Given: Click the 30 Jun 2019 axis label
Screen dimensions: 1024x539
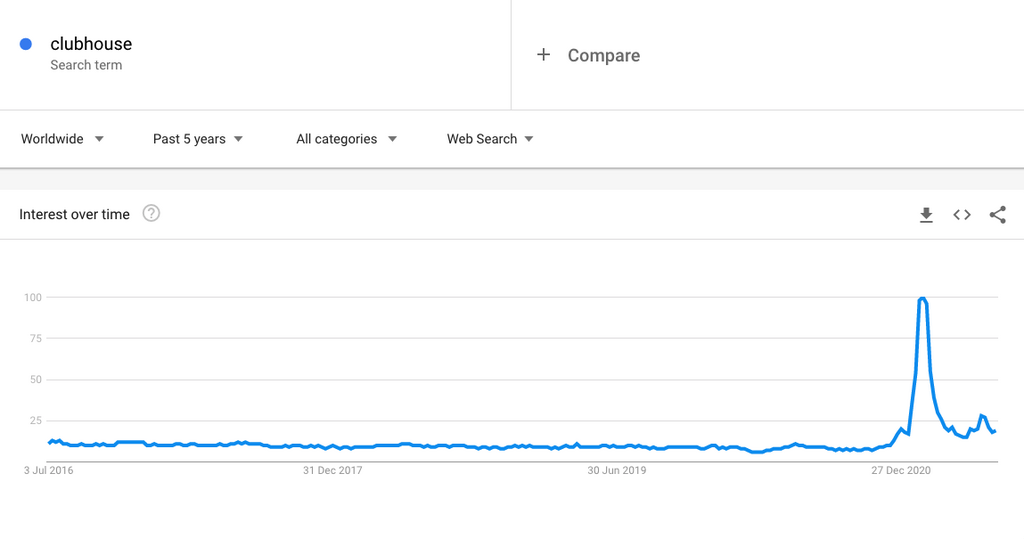Looking at the screenshot, I should tap(617, 470).
